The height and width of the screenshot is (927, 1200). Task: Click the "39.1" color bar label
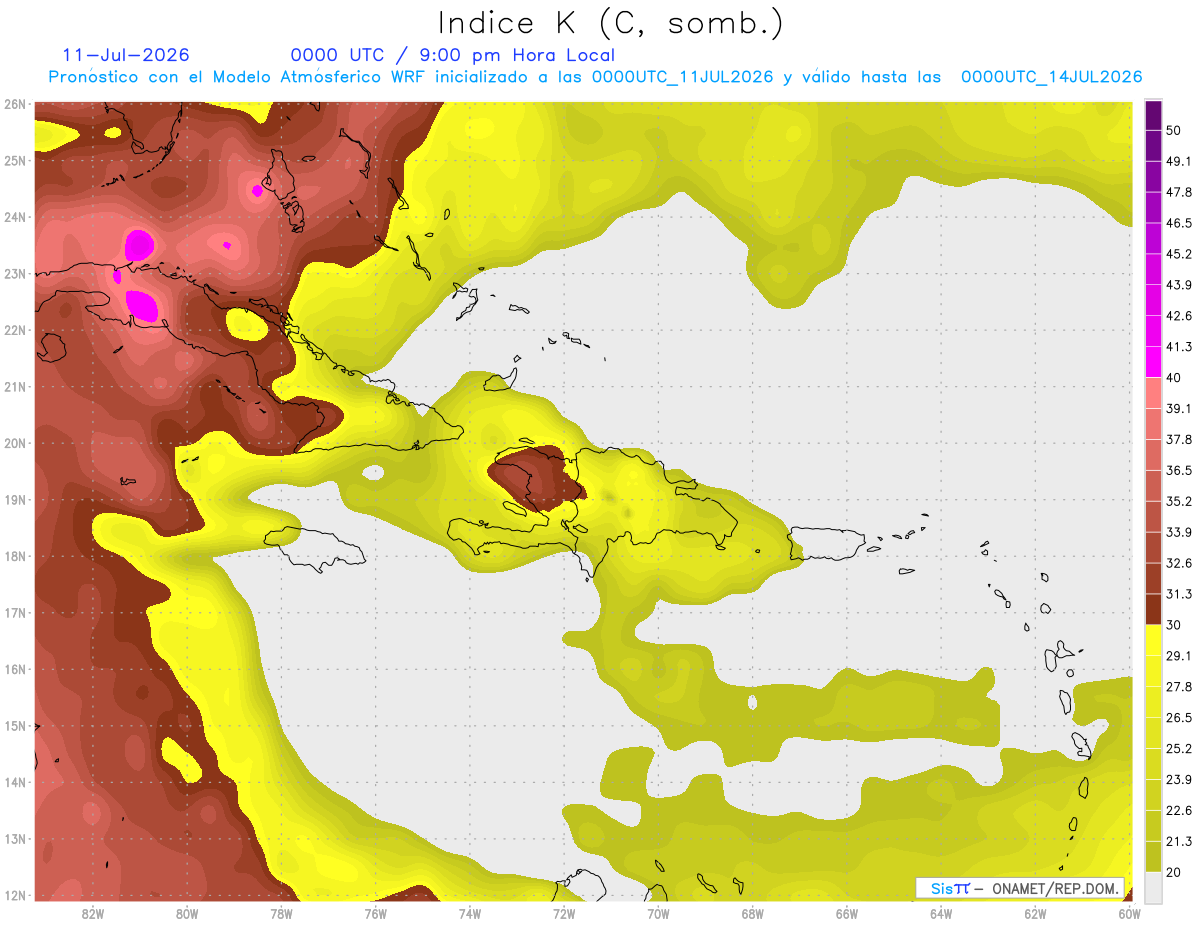pos(1180,408)
